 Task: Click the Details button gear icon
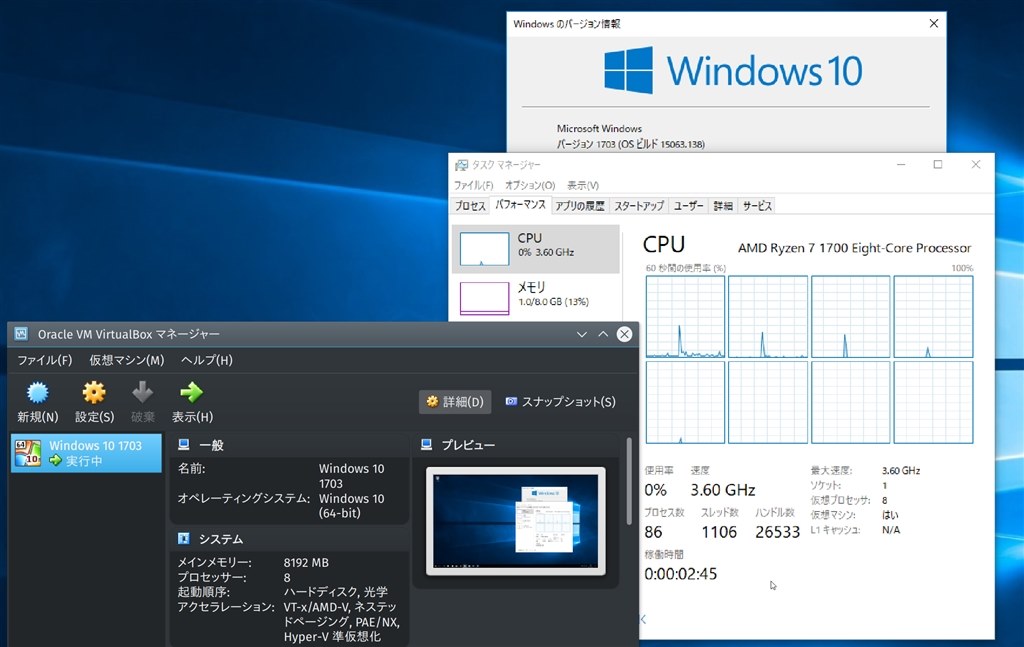click(x=432, y=402)
